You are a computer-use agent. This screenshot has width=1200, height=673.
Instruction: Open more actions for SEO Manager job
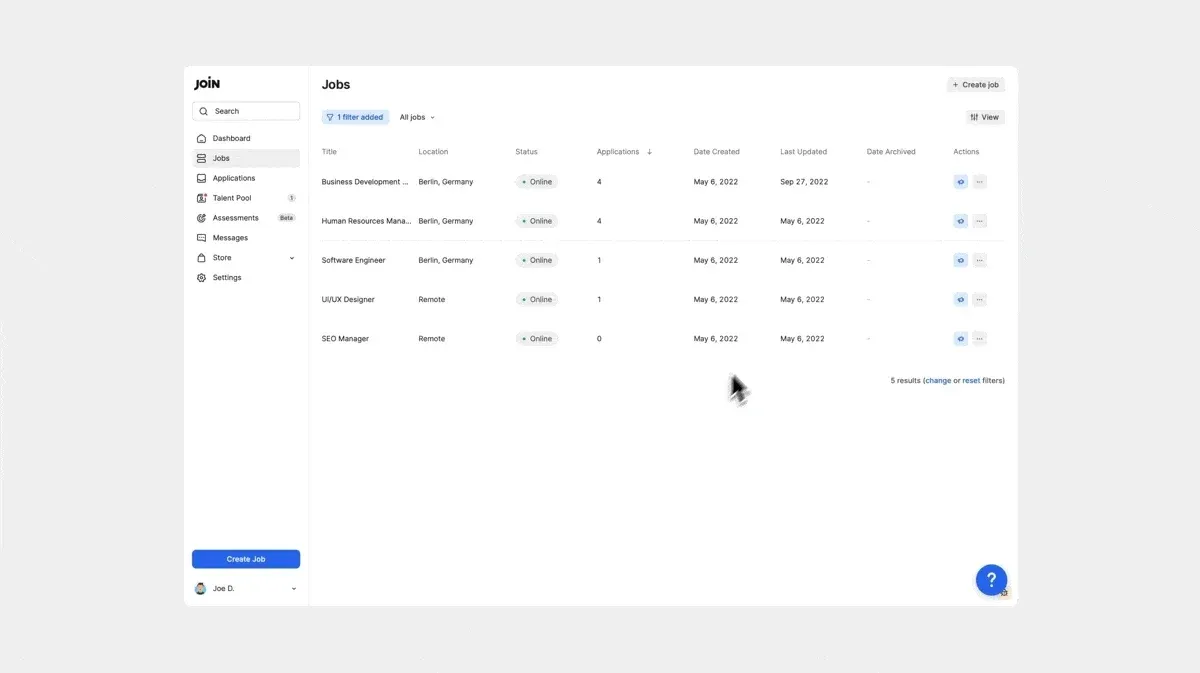pos(980,339)
